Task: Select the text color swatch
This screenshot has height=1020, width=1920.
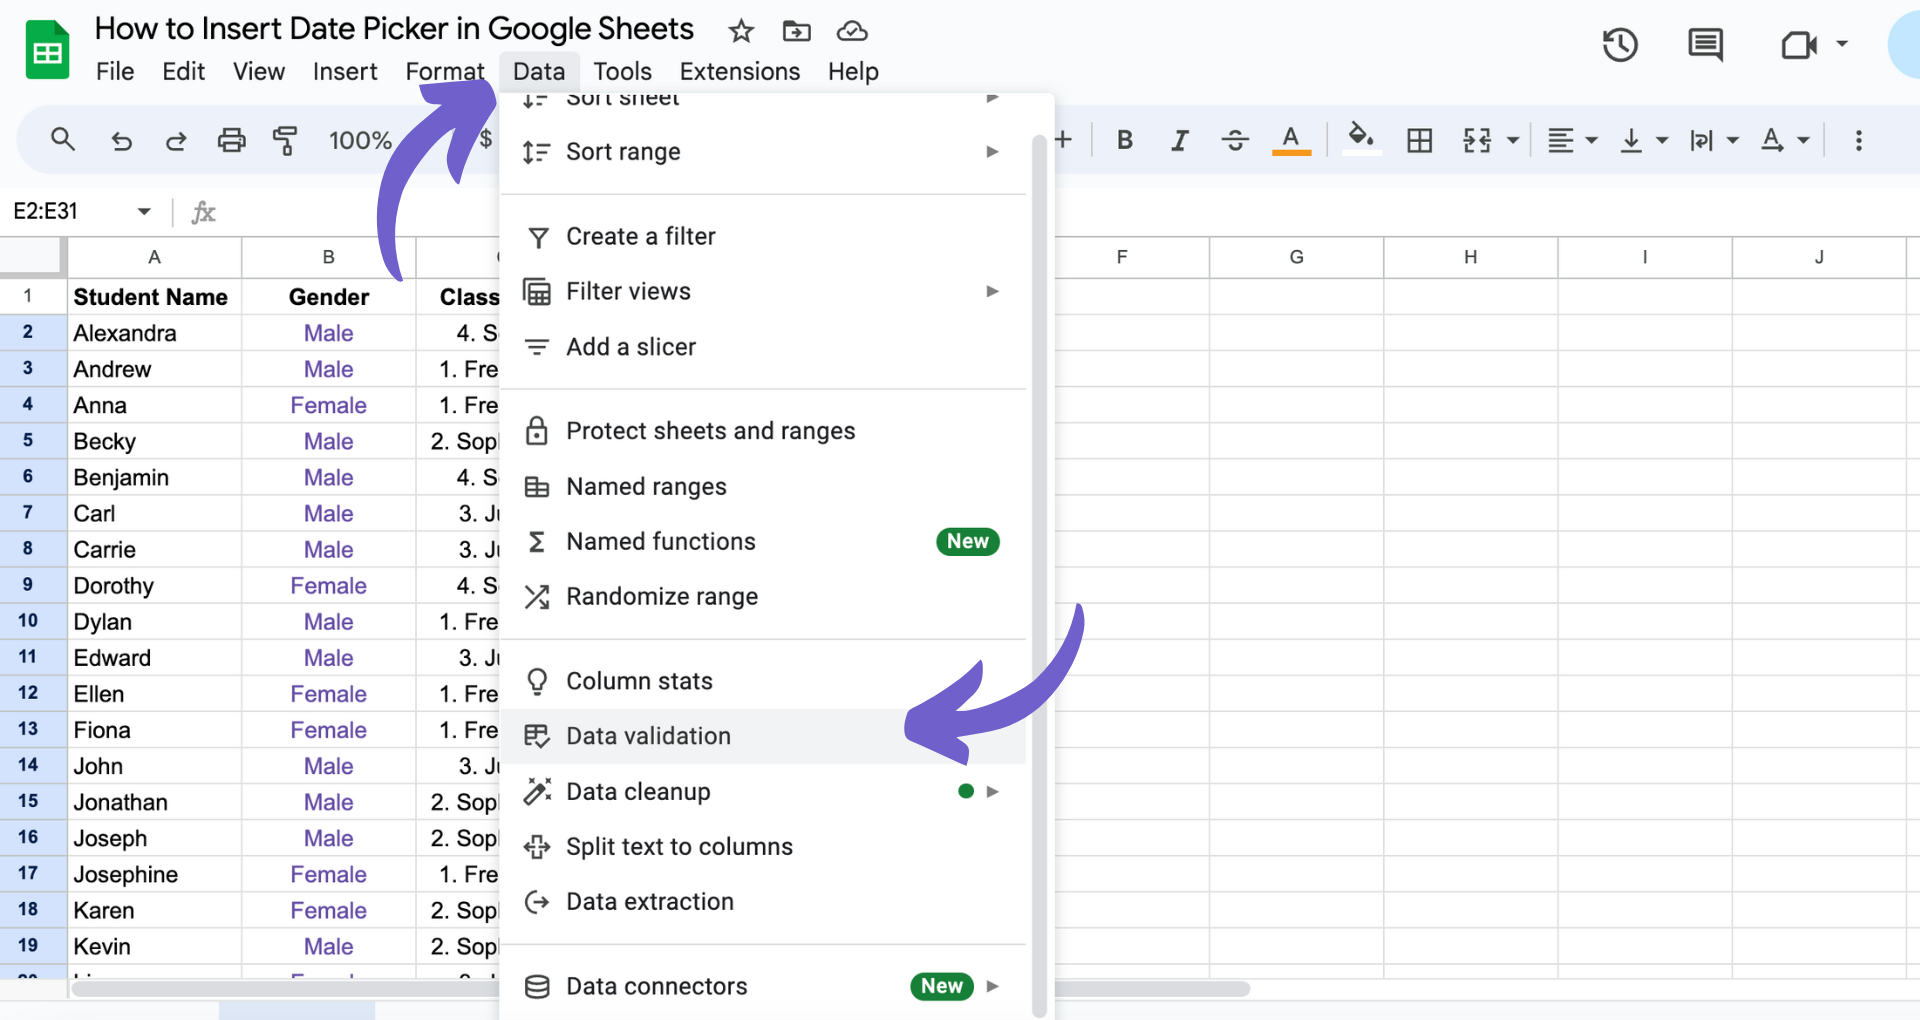Action: (1290, 140)
